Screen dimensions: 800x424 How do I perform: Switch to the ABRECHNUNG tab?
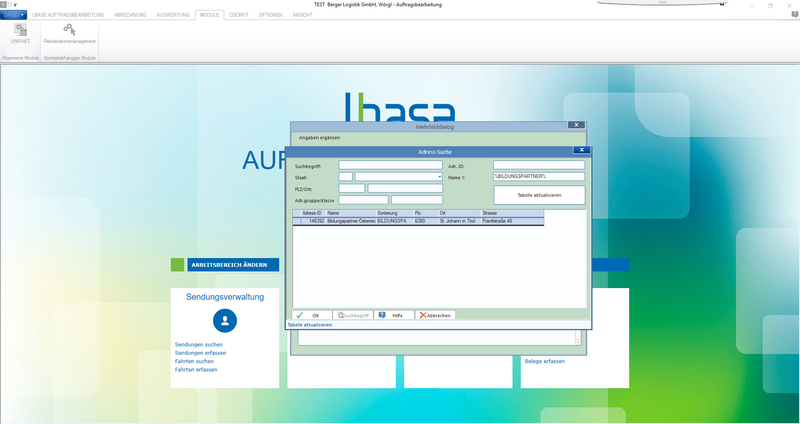click(x=130, y=15)
